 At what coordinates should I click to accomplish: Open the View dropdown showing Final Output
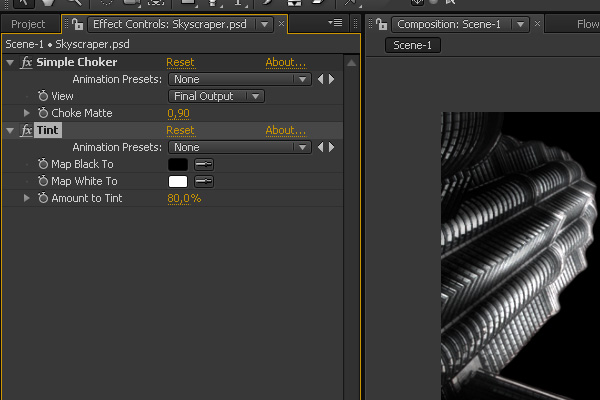click(217, 96)
